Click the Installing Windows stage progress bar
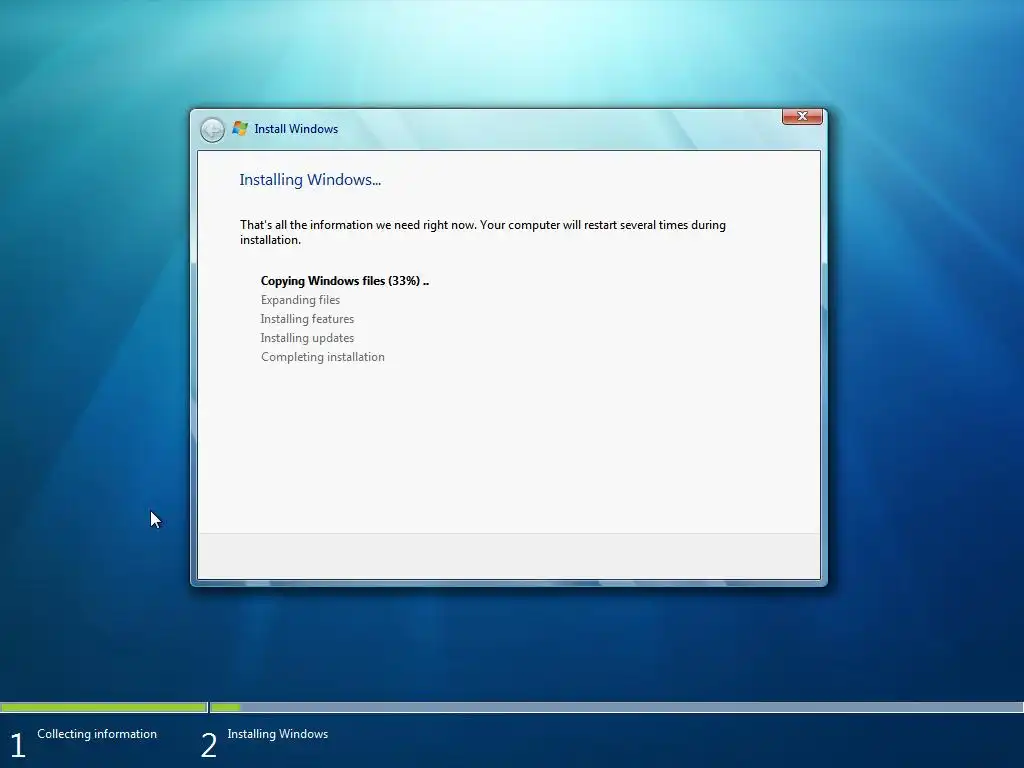The width and height of the screenshot is (1024, 768). pyautogui.click(x=616, y=707)
